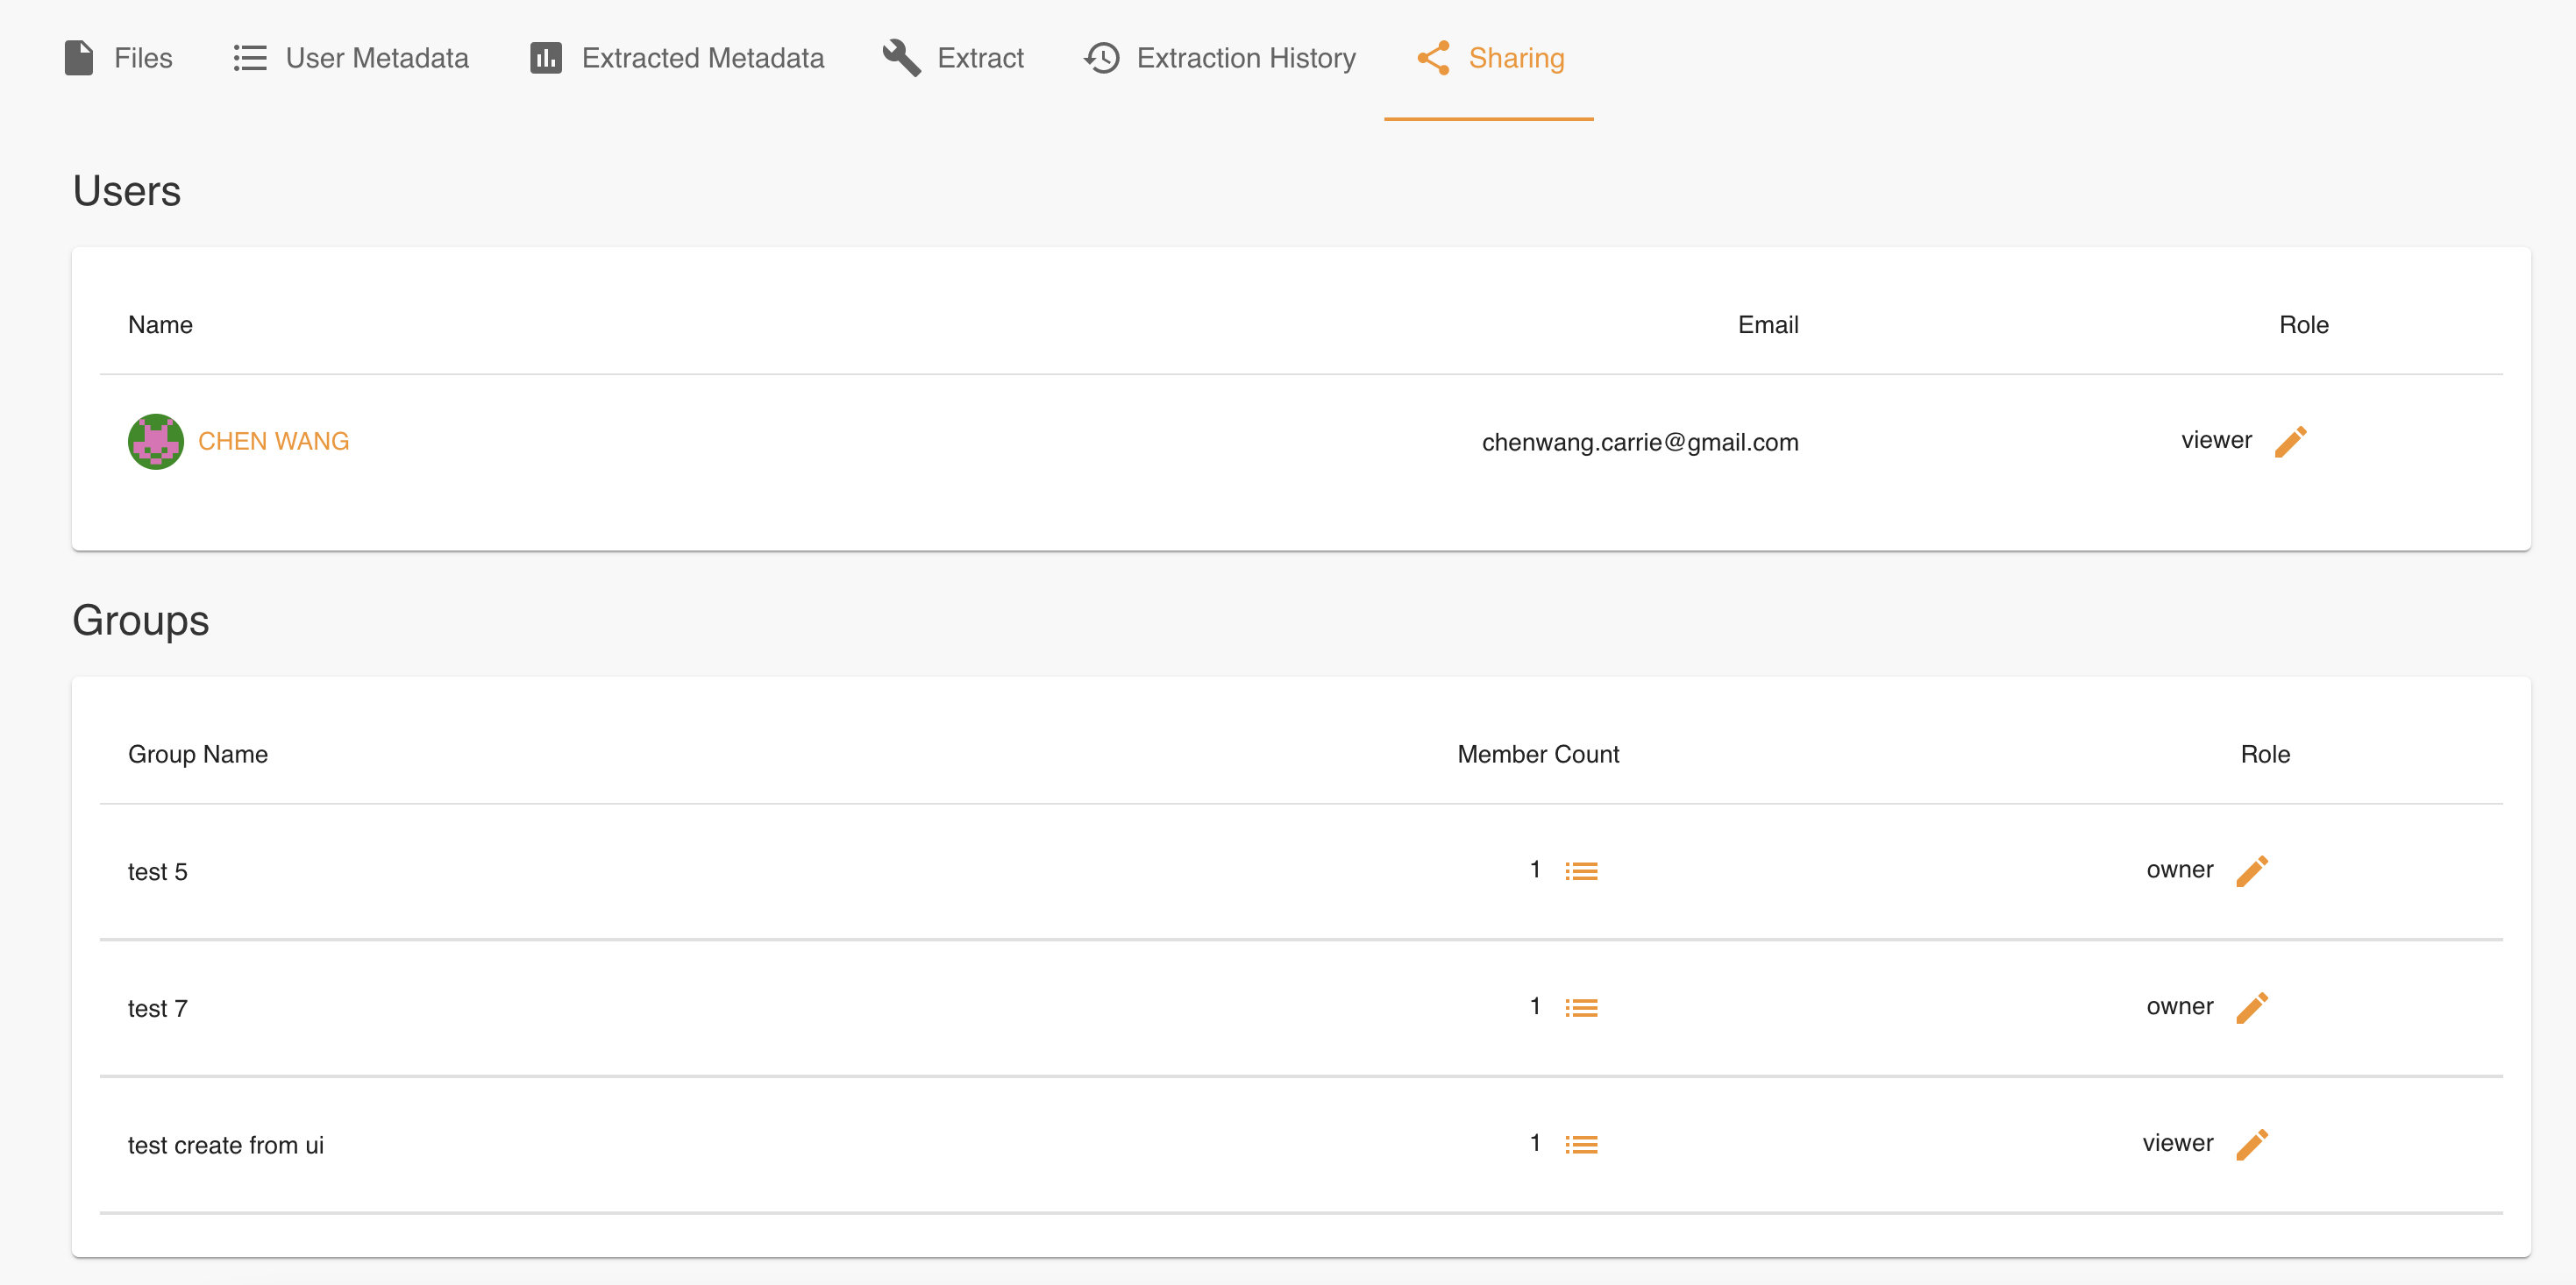Image resolution: width=2576 pixels, height=1285 pixels.
Task: Go to the Extract tab
Action: (x=953, y=58)
